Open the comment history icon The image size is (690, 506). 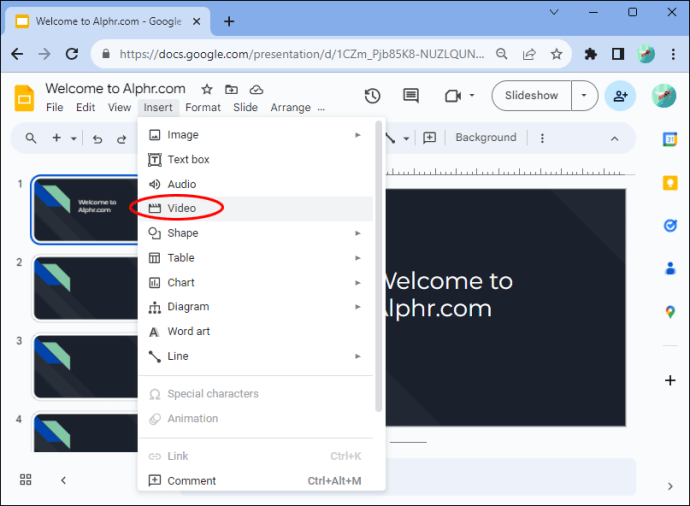(411, 95)
